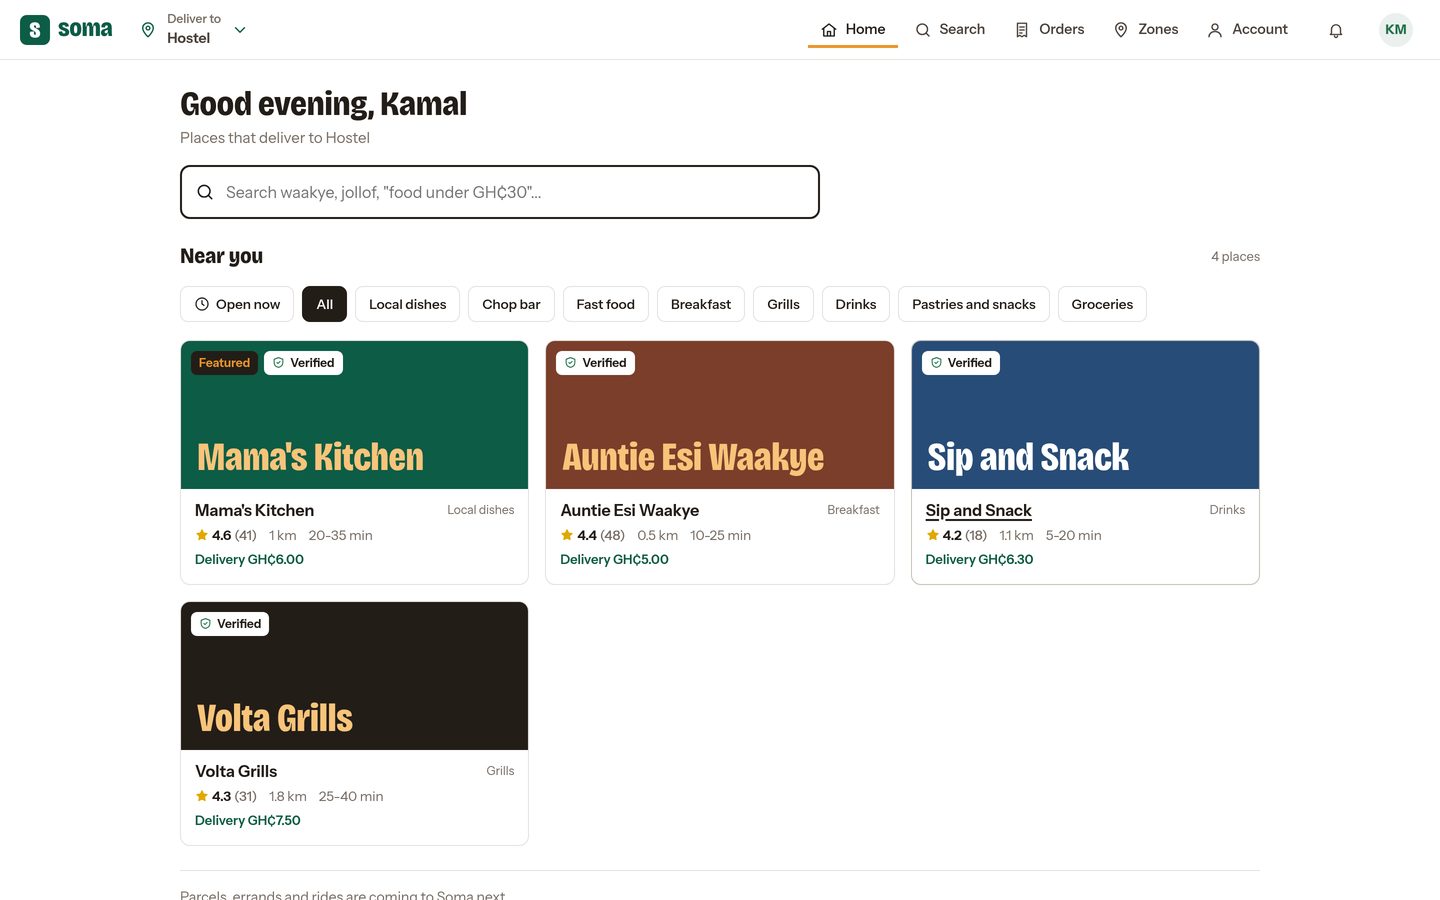Filter by Chop bar

click(511, 304)
